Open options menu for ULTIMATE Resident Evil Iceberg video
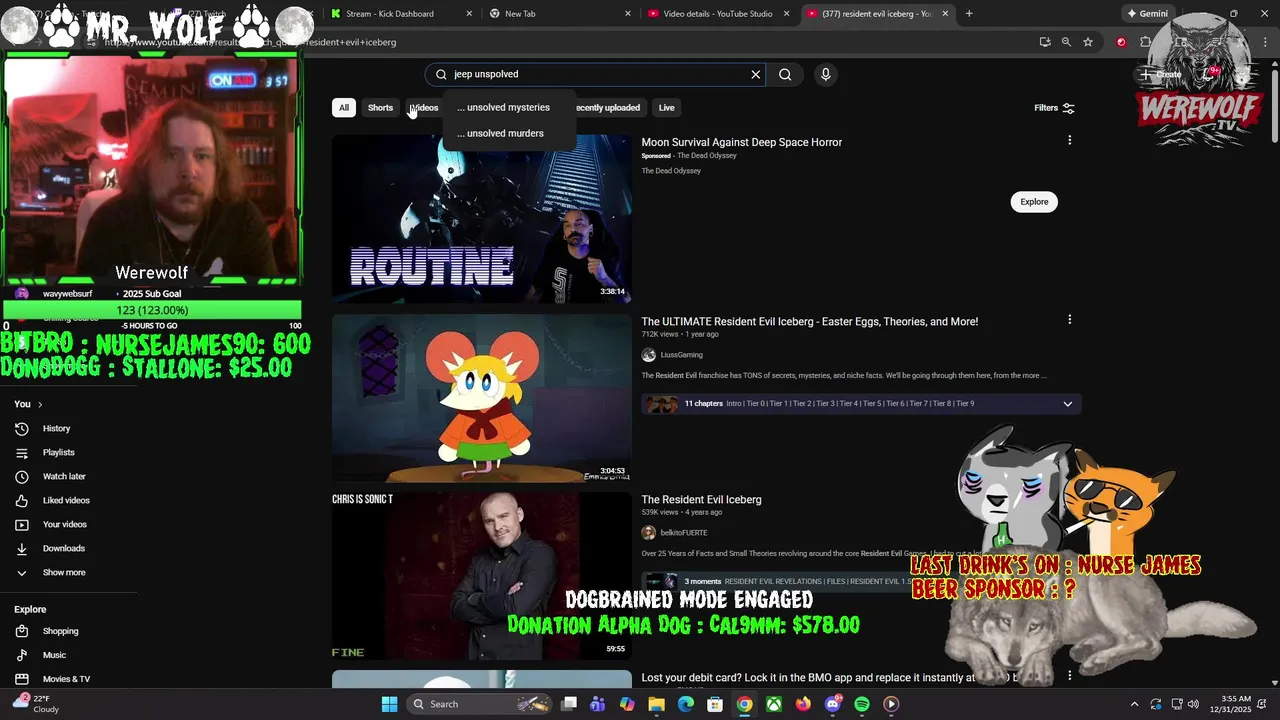Viewport: 1280px width, 720px height. click(1069, 320)
